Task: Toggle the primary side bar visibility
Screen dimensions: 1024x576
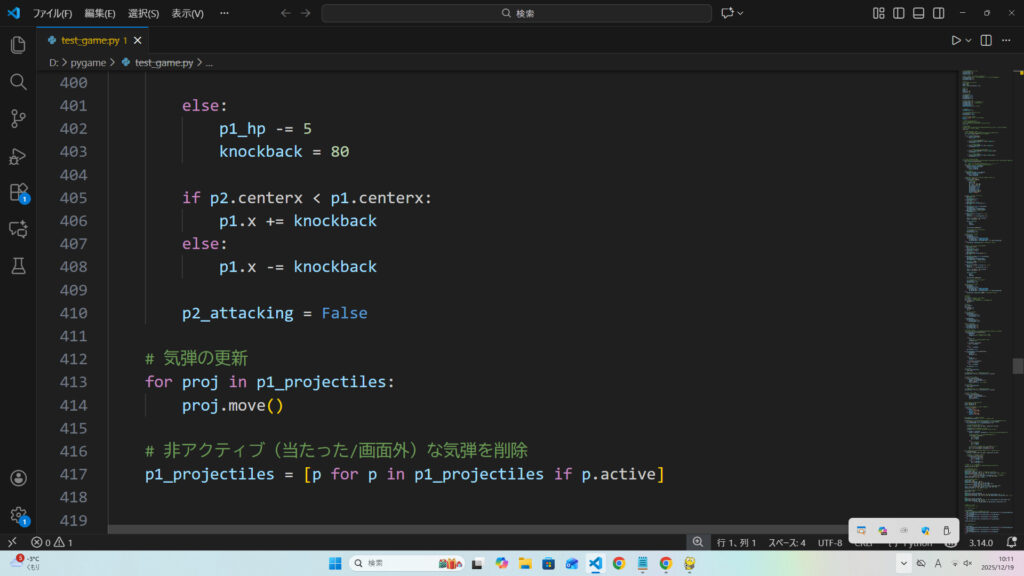Action: coord(899,13)
